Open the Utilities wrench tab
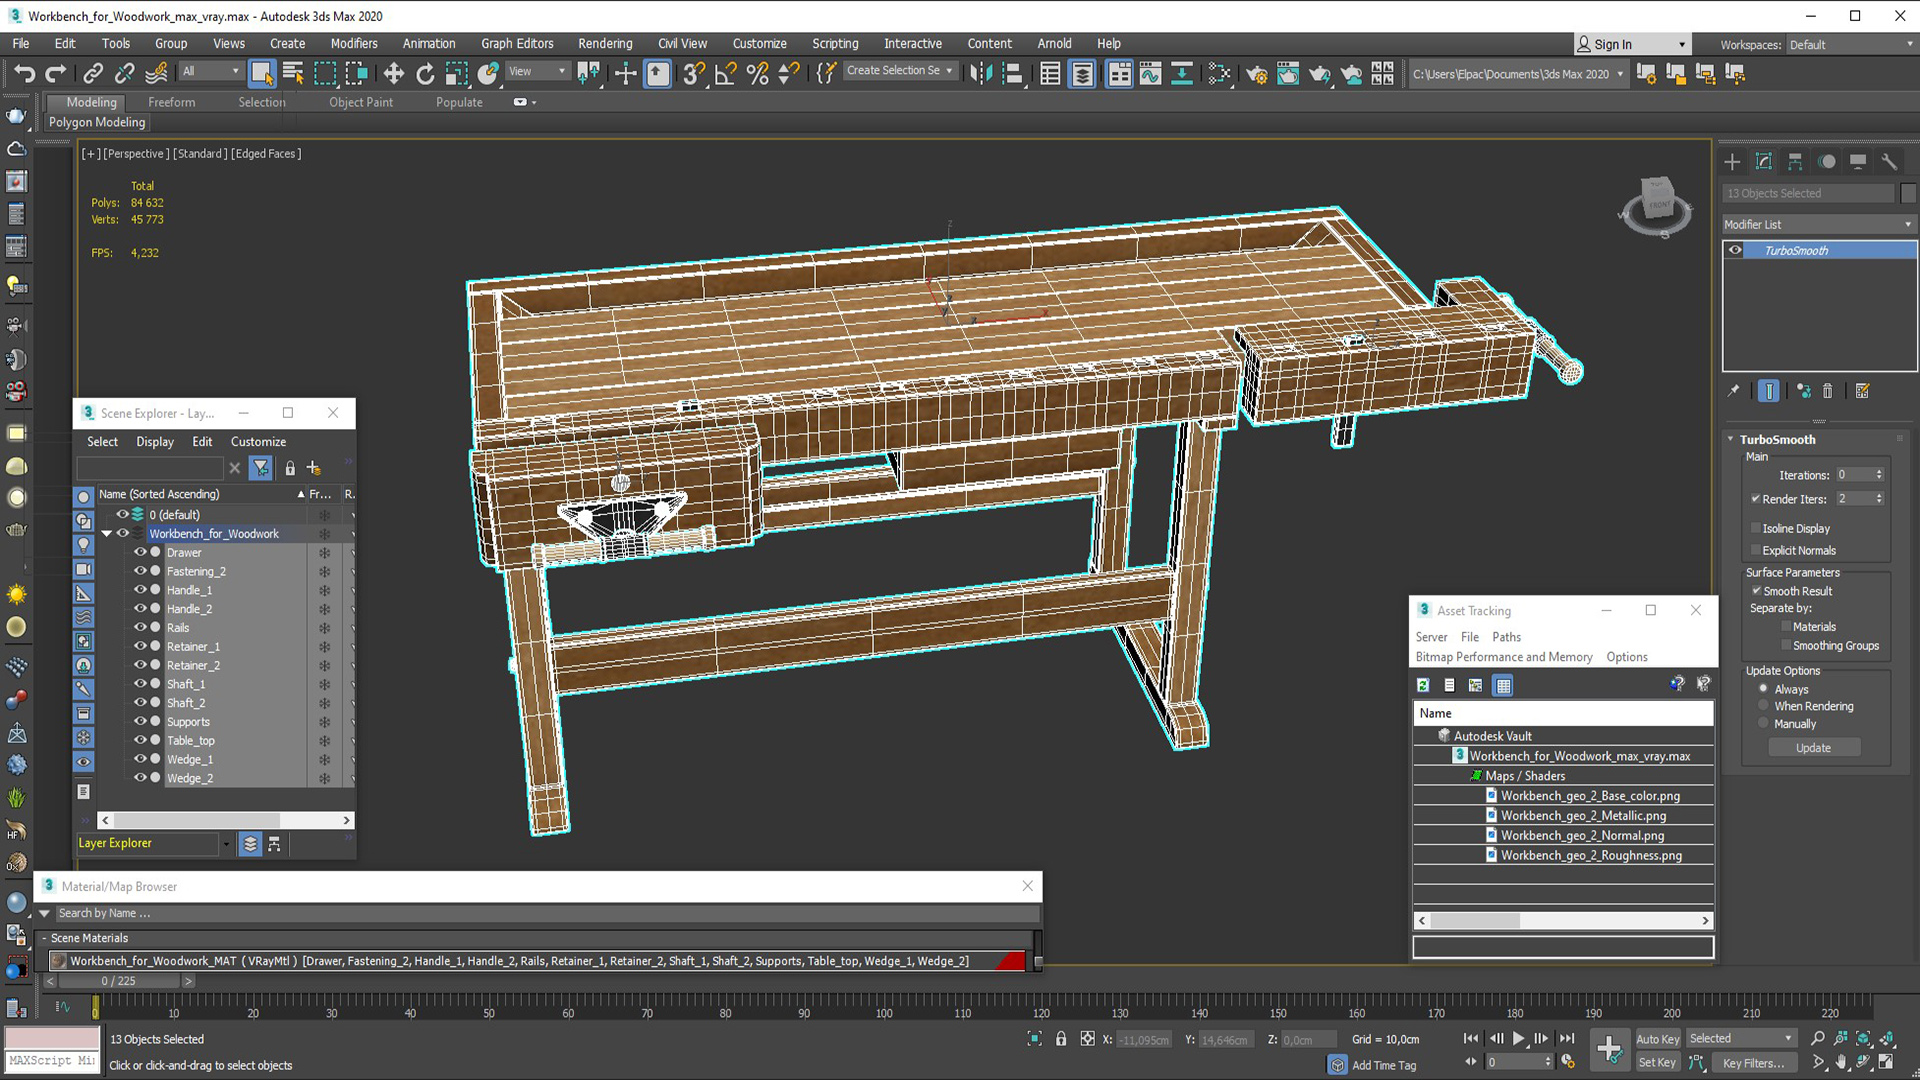Viewport: 1920px width, 1080px height. (1889, 162)
